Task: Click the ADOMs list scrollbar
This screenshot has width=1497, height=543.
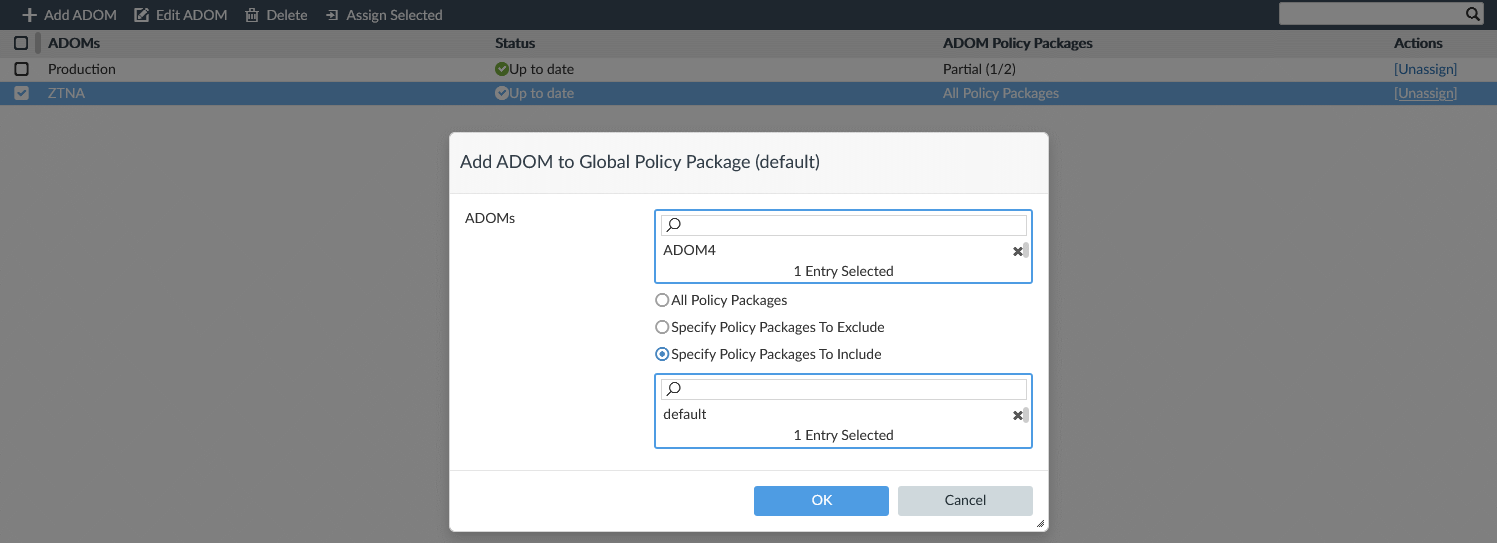Action: [1026, 250]
